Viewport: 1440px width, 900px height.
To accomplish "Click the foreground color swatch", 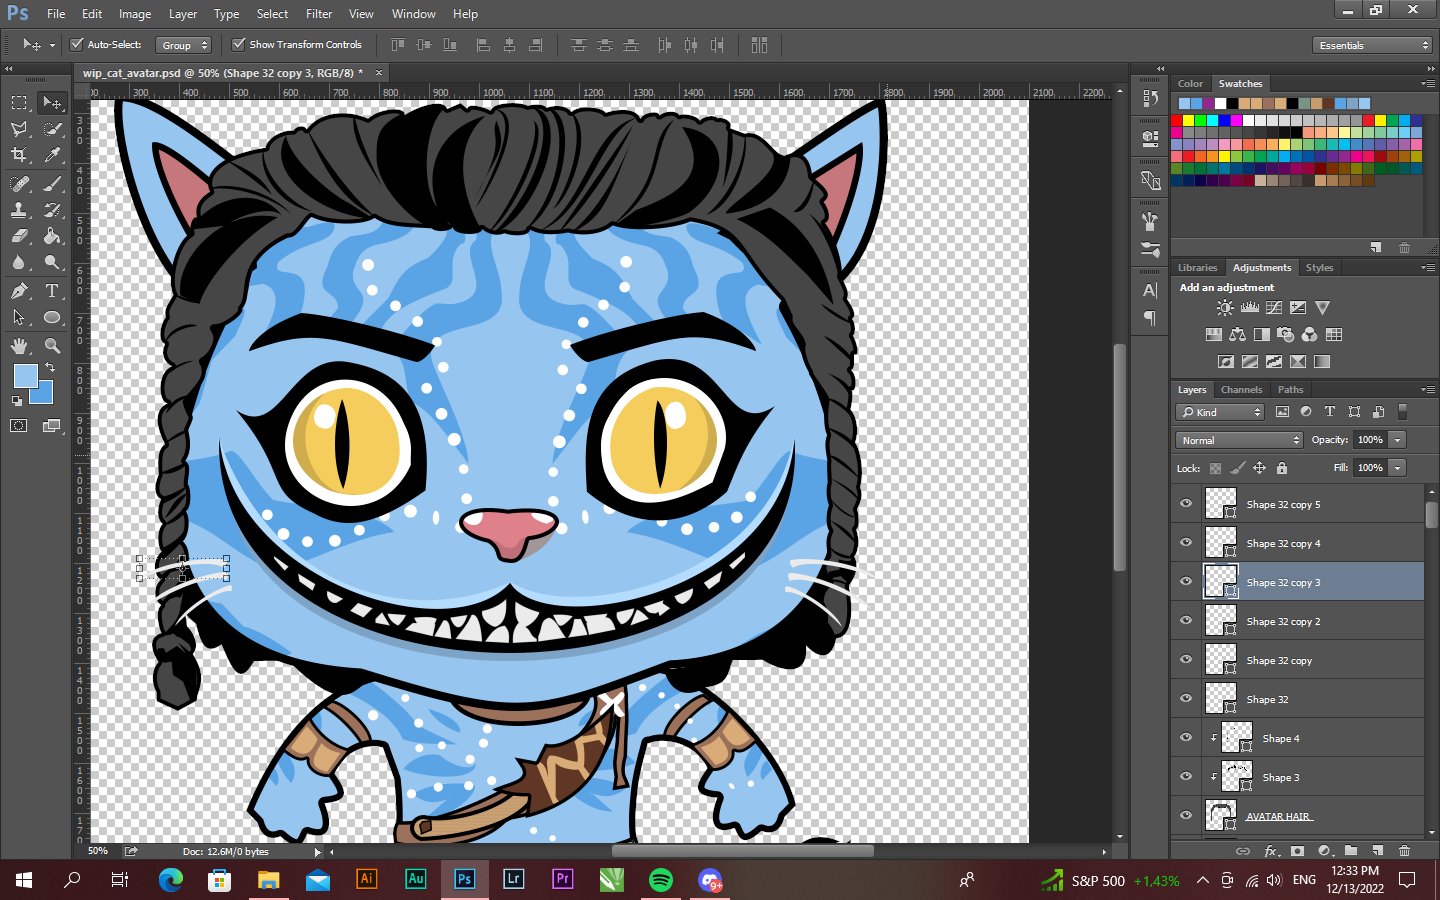I will 25,376.
